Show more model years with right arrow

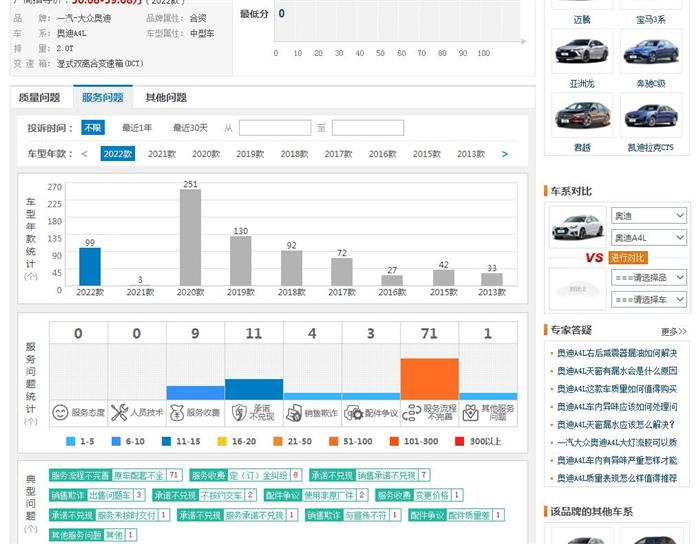[505, 154]
